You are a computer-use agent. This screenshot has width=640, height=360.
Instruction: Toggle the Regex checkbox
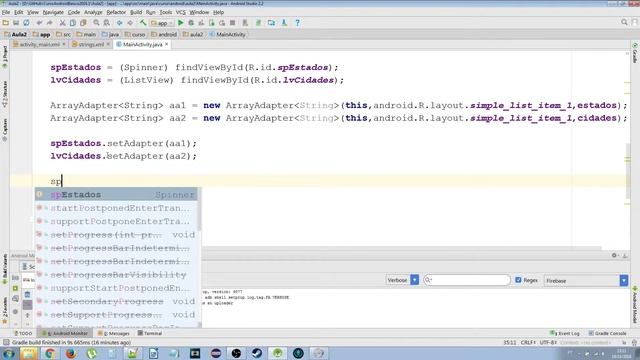(x=518, y=280)
